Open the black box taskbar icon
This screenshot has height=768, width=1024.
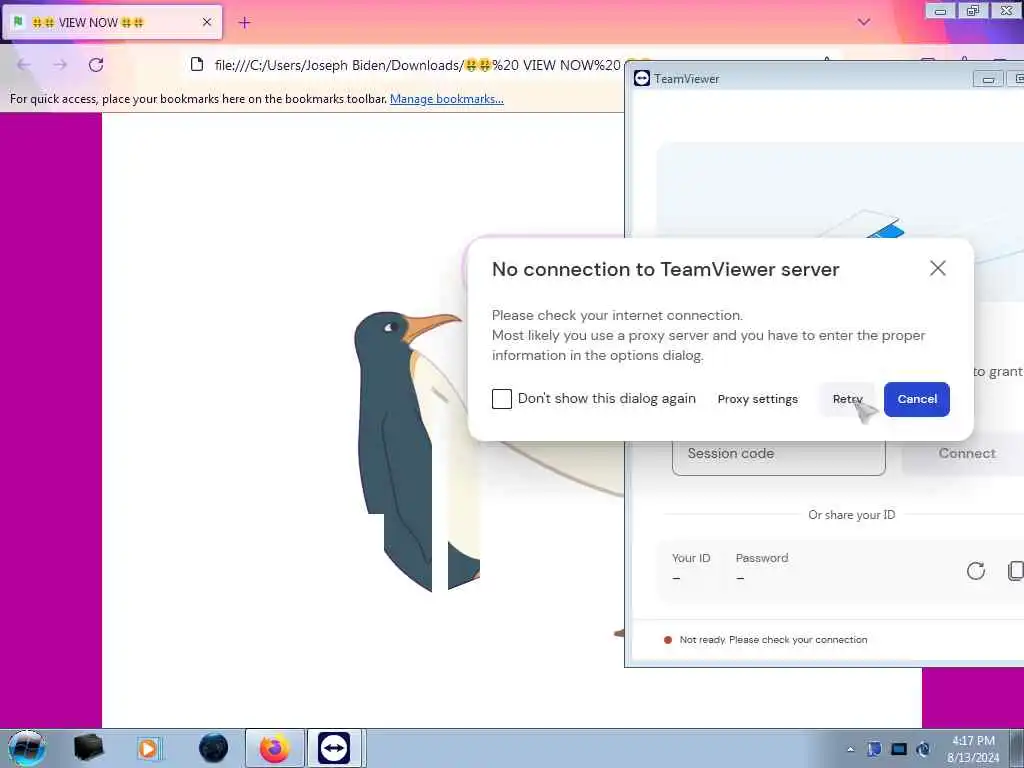click(88, 748)
